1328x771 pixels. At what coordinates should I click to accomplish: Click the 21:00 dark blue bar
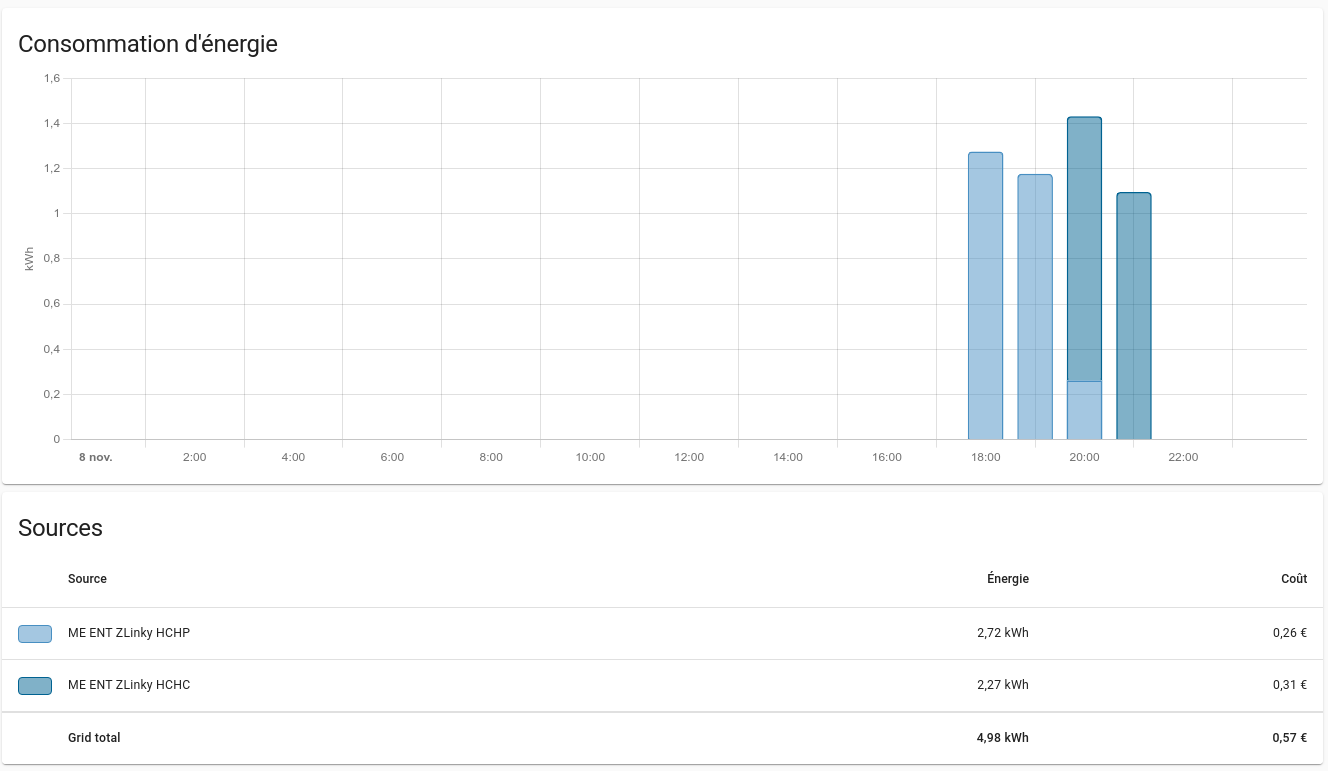(1134, 316)
